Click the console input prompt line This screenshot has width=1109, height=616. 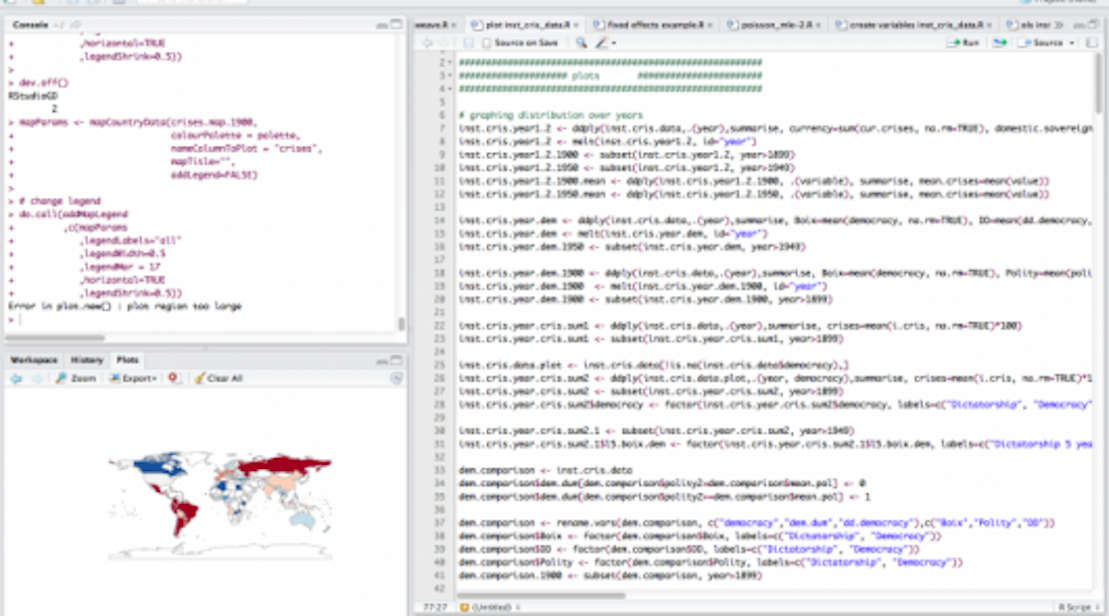click(203, 320)
